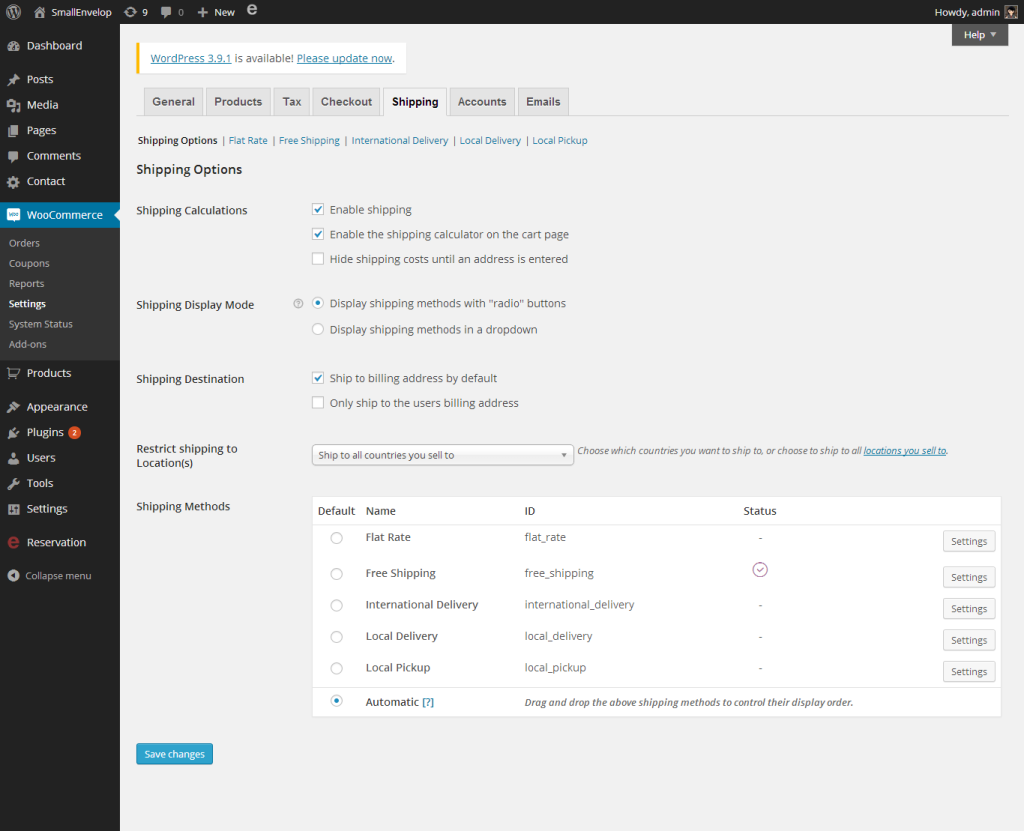Image resolution: width=1024 pixels, height=831 pixels.
Task: Click the Please update now link
Action: (344, 58)
